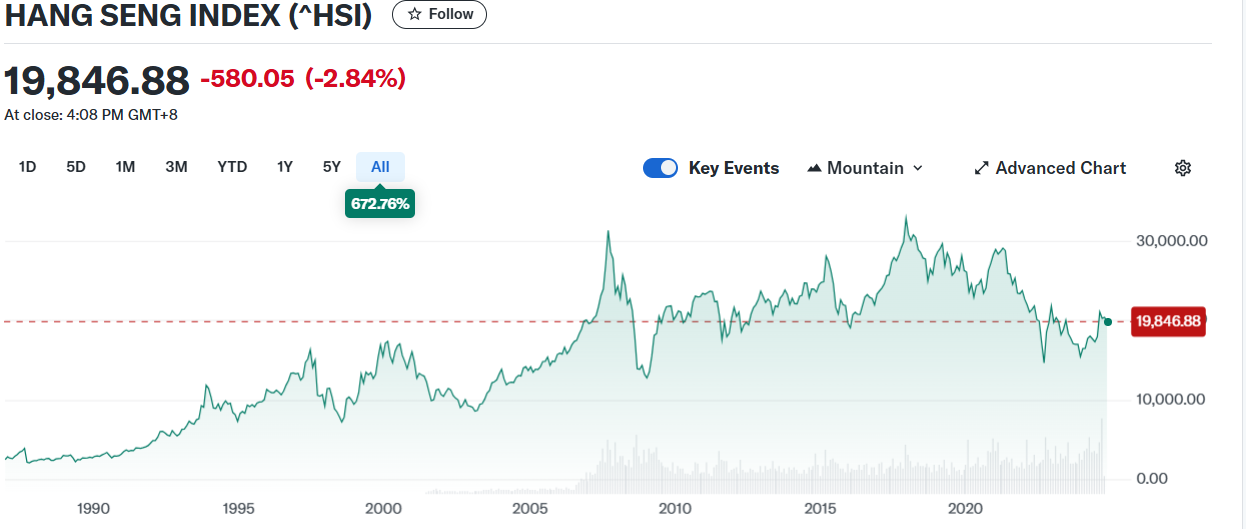1246x529 pixels.
Task: Click the 0.00 y-axis label
Action: [1153, 478]
